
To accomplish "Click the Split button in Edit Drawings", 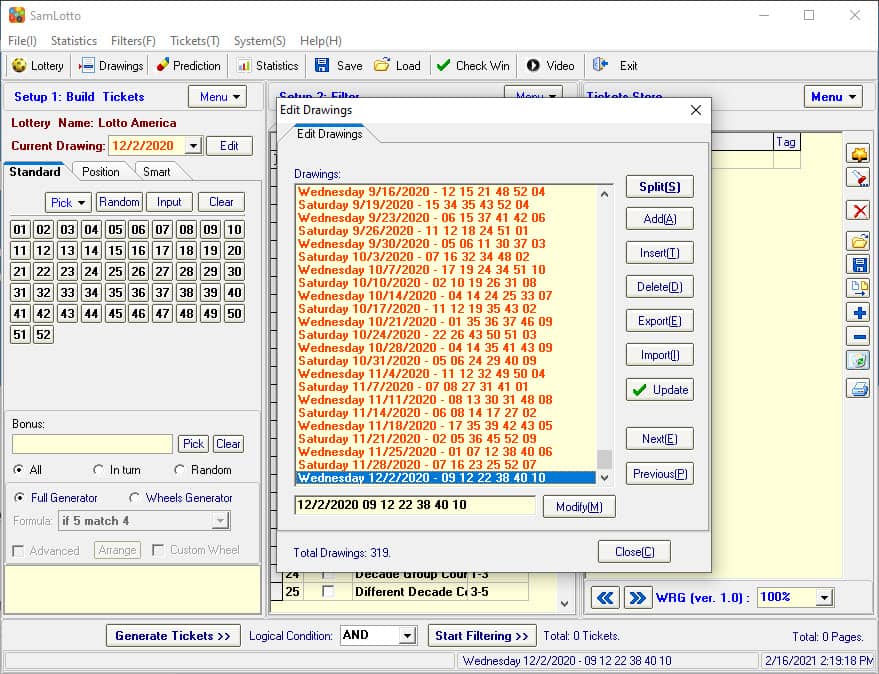I will (660, 187).
